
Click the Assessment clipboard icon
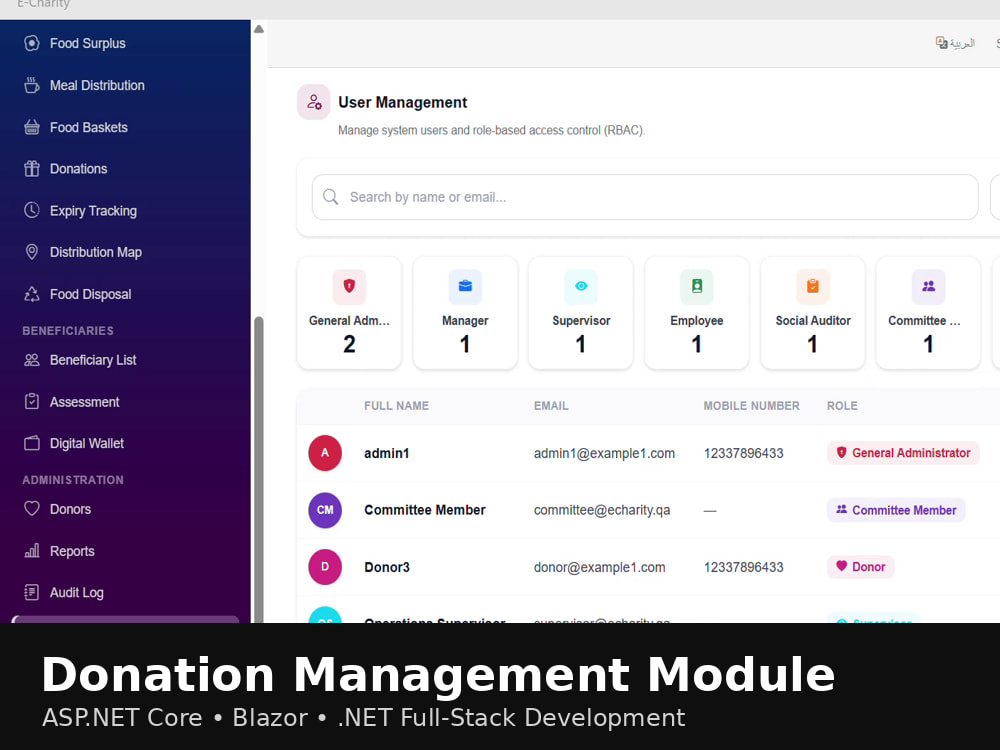[x=32, y=402]
